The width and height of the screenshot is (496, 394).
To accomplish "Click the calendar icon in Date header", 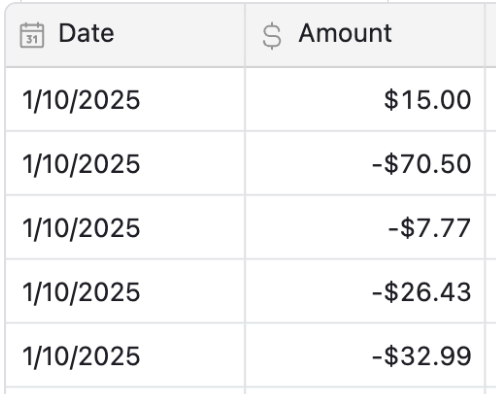I will pyautogui.click(x=32, y=35).
